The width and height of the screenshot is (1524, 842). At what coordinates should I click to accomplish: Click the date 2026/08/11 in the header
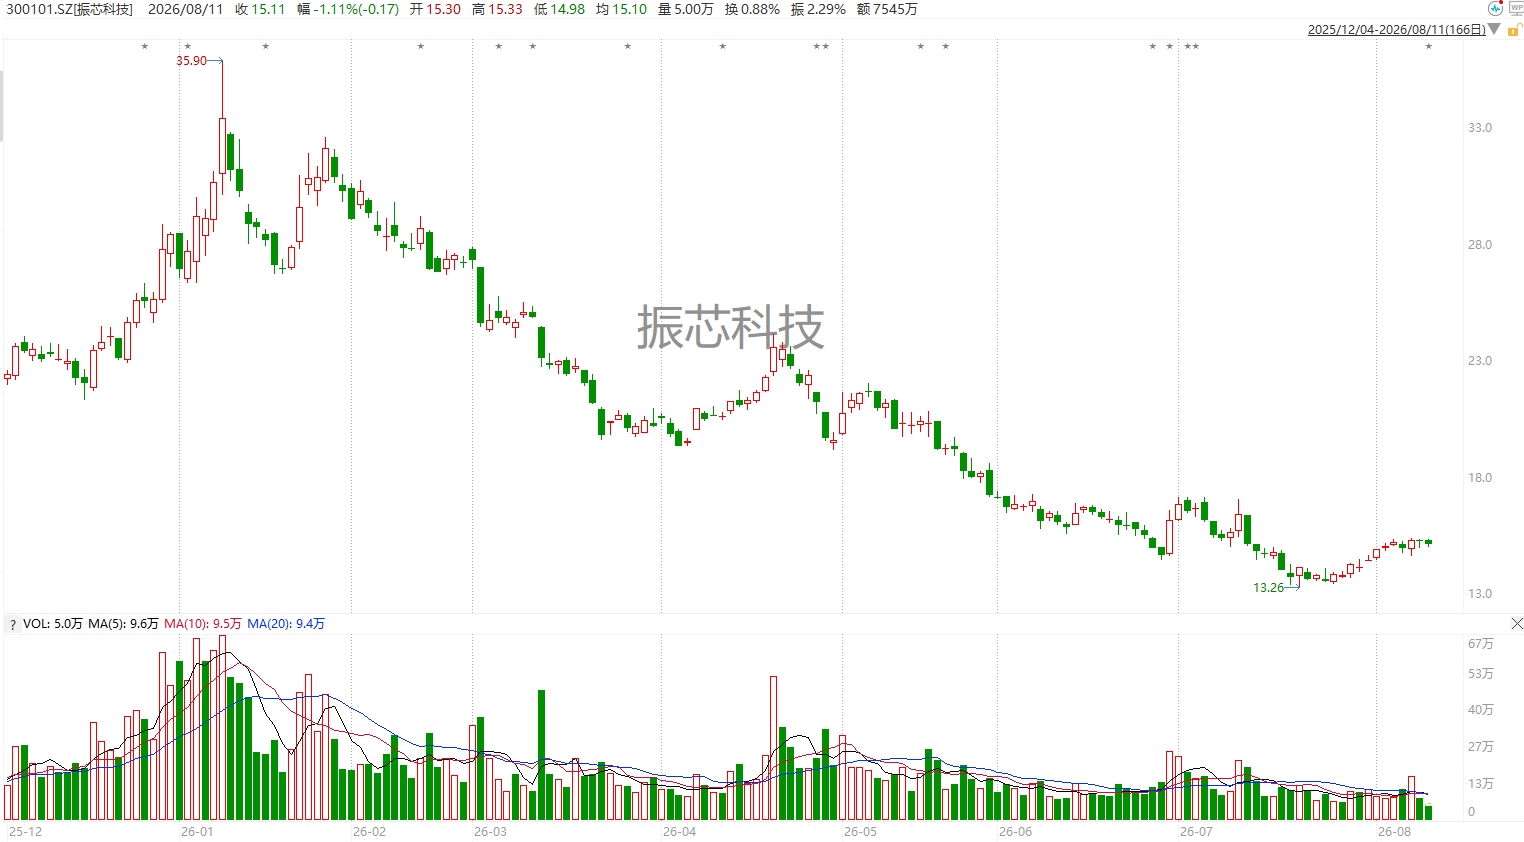pyautogui.click(x=185, y=9)
